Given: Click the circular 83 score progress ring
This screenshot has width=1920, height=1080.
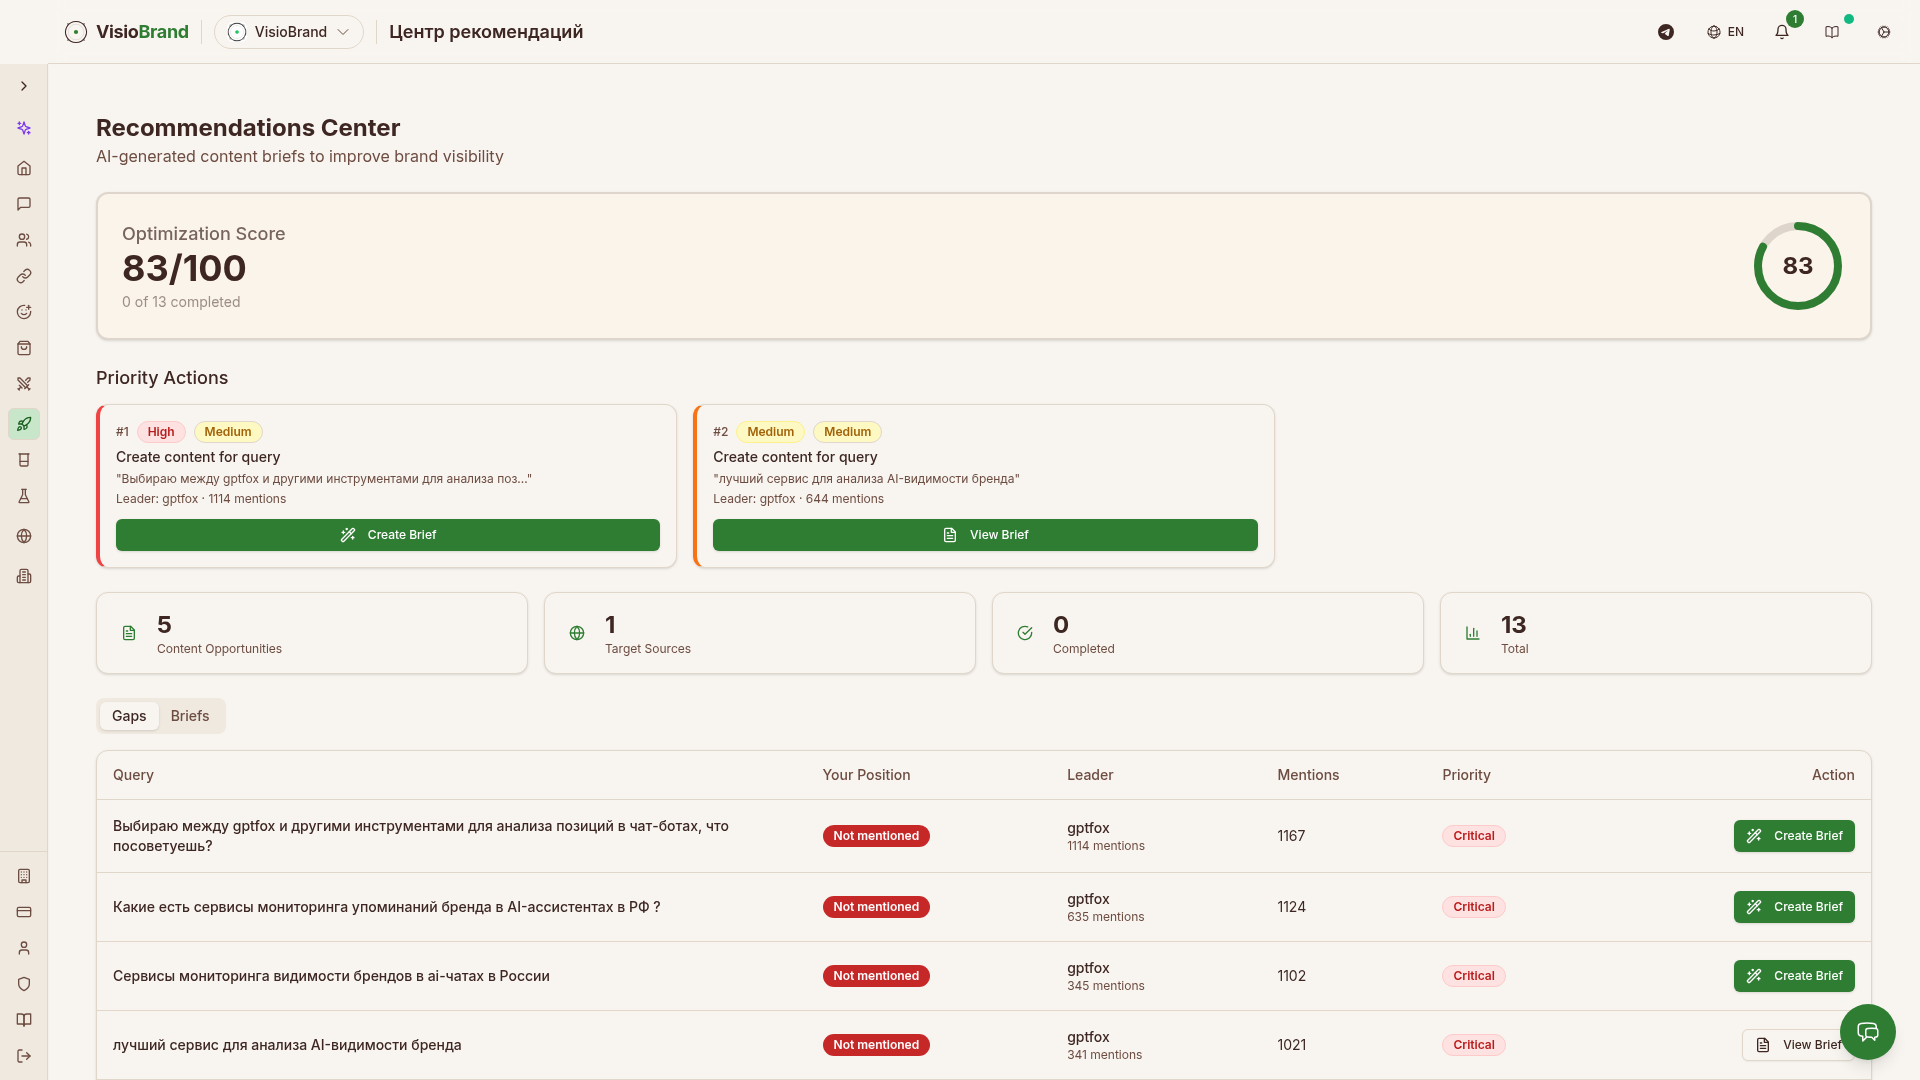Looking at the screenshot, I should coord(1797,266).
